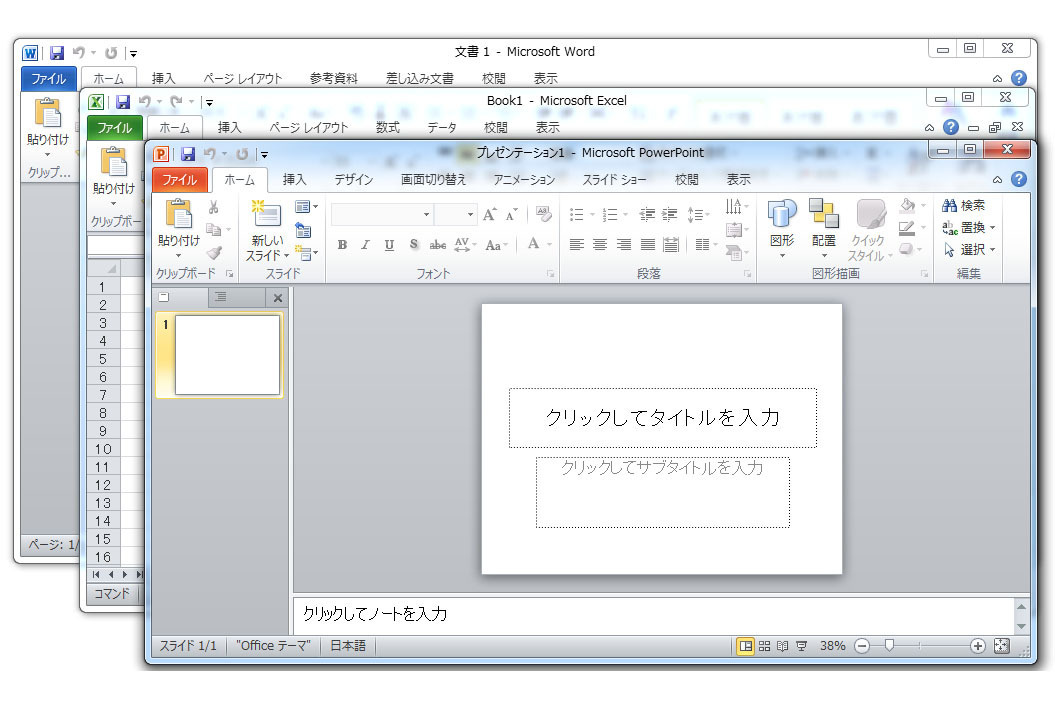Open the font size combo box
Viewport: 1055px width, 709px height.
pos(456,215)
